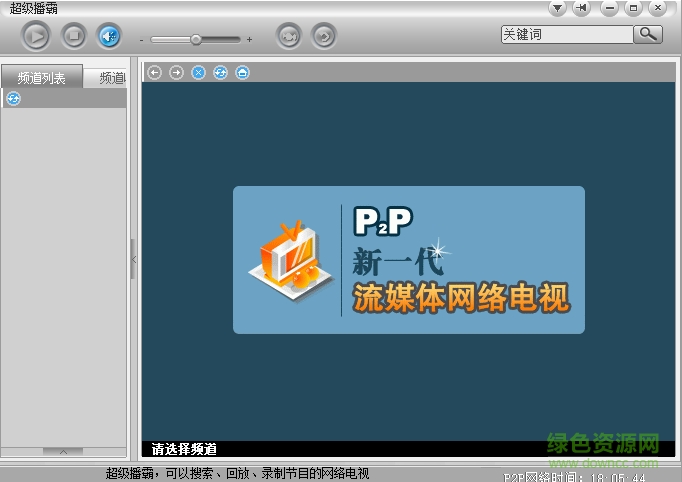The width and height of the screenshot is (682, 482).
Task: Refresh the browser pane
Action: [x=221, y=73]
